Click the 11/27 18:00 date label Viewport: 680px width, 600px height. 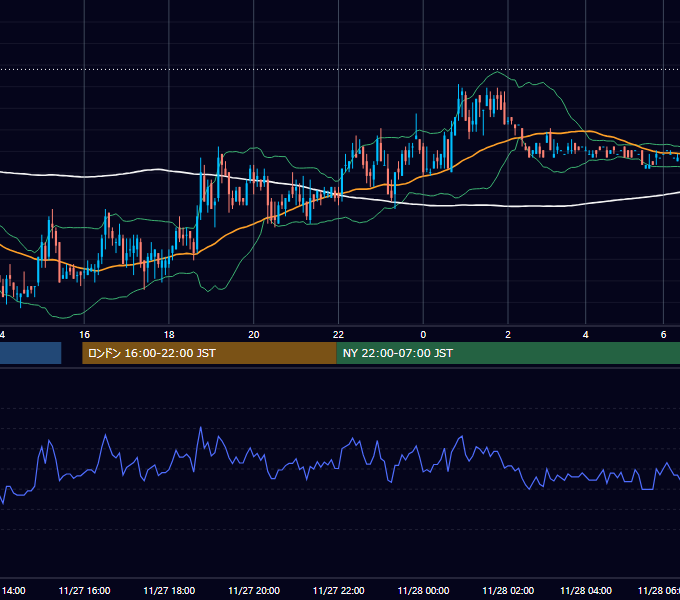coord(169,590)
